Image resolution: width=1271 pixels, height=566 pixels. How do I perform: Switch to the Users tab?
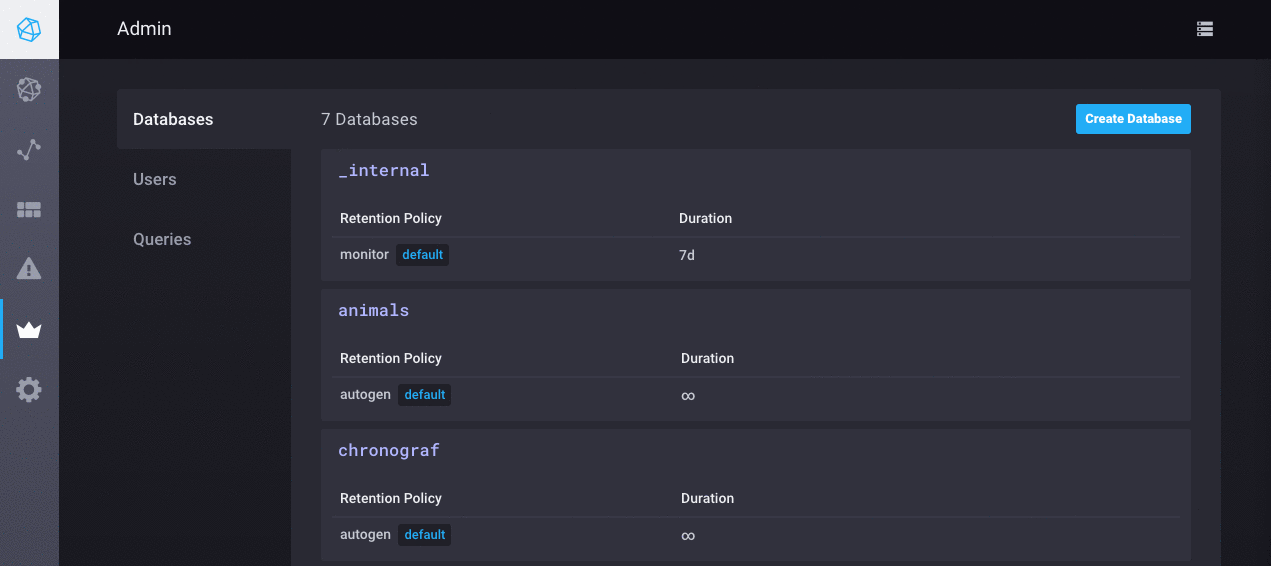[x=154, y=179]
